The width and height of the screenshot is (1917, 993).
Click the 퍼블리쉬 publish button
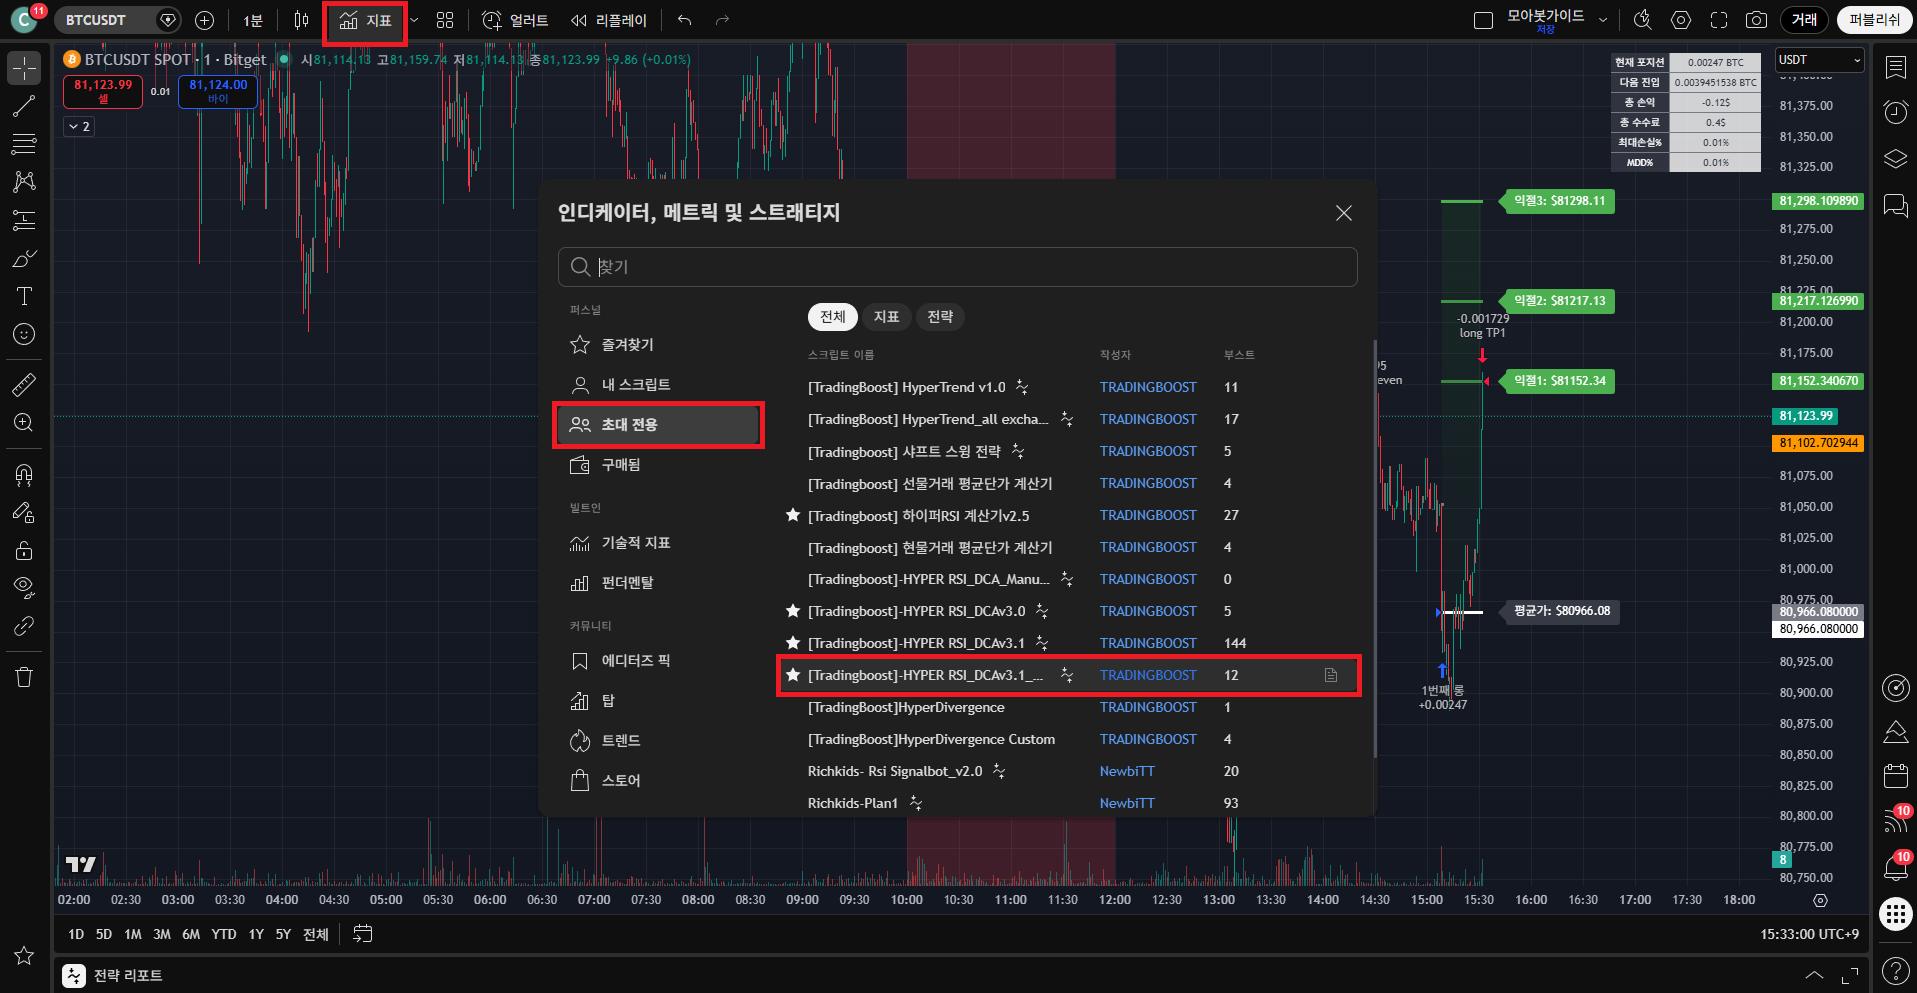tap(1874, 20)
